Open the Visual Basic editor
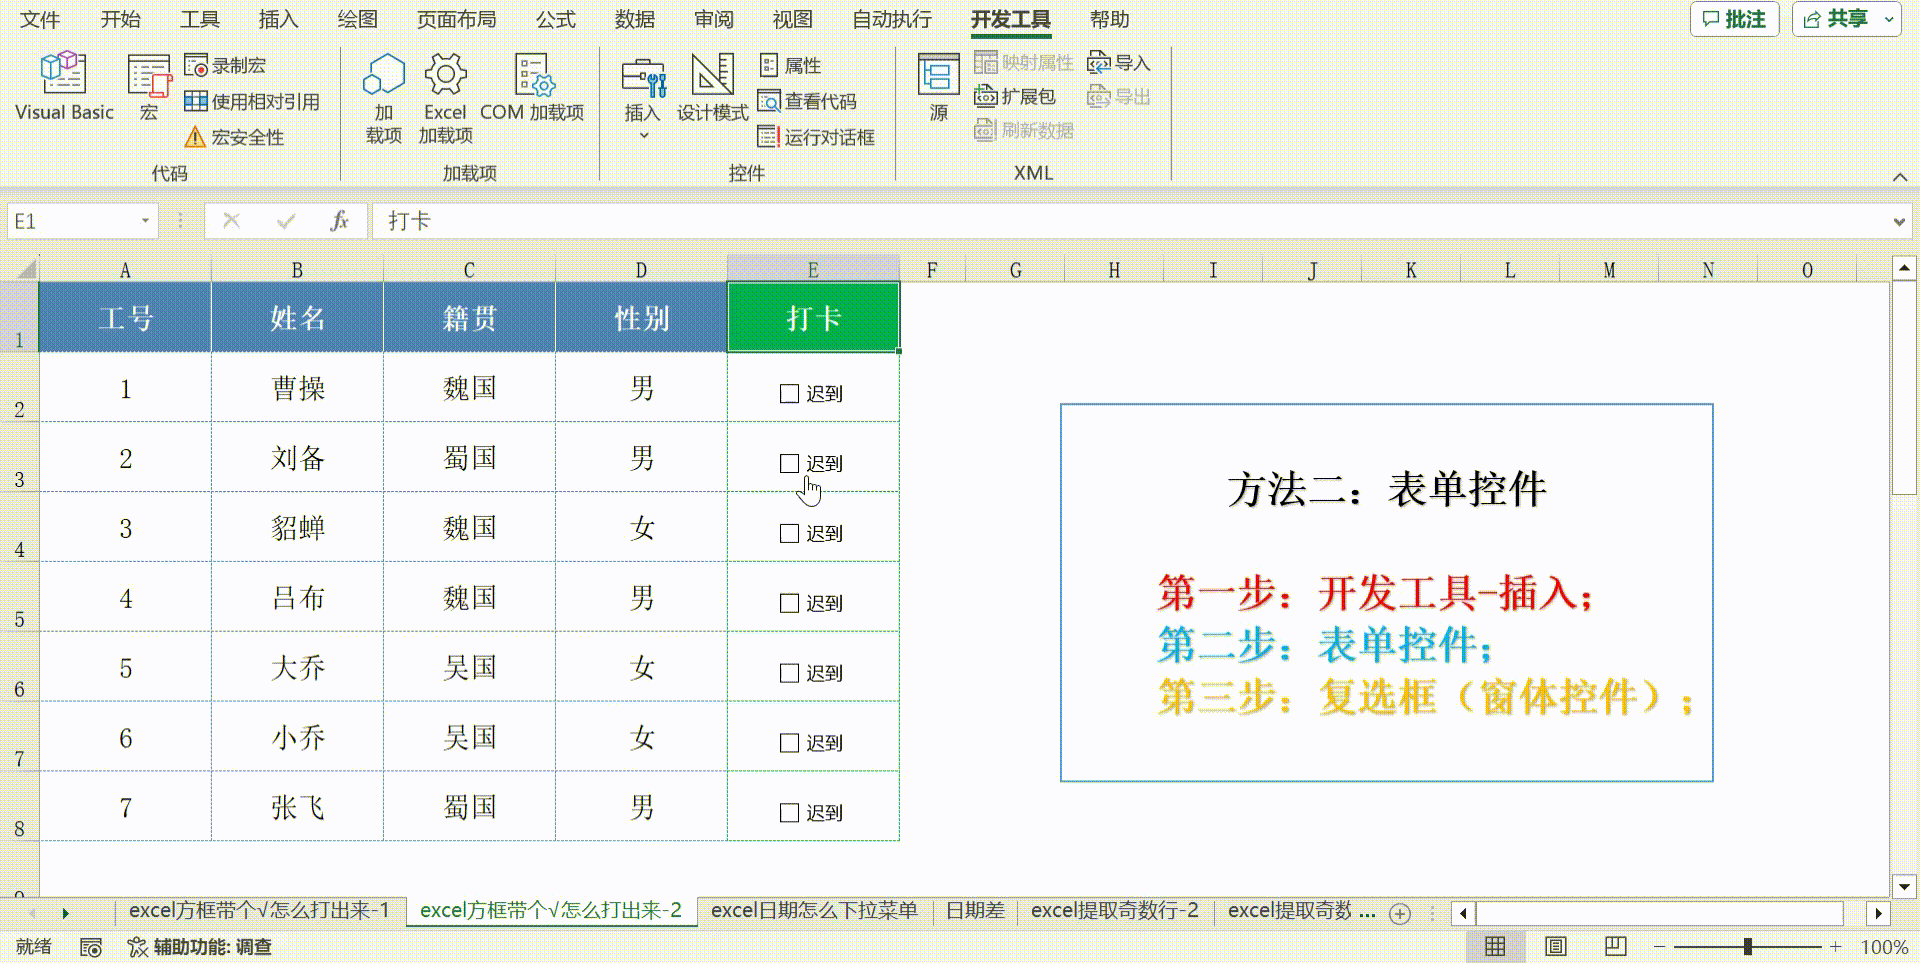 click(x=64, y=87)
